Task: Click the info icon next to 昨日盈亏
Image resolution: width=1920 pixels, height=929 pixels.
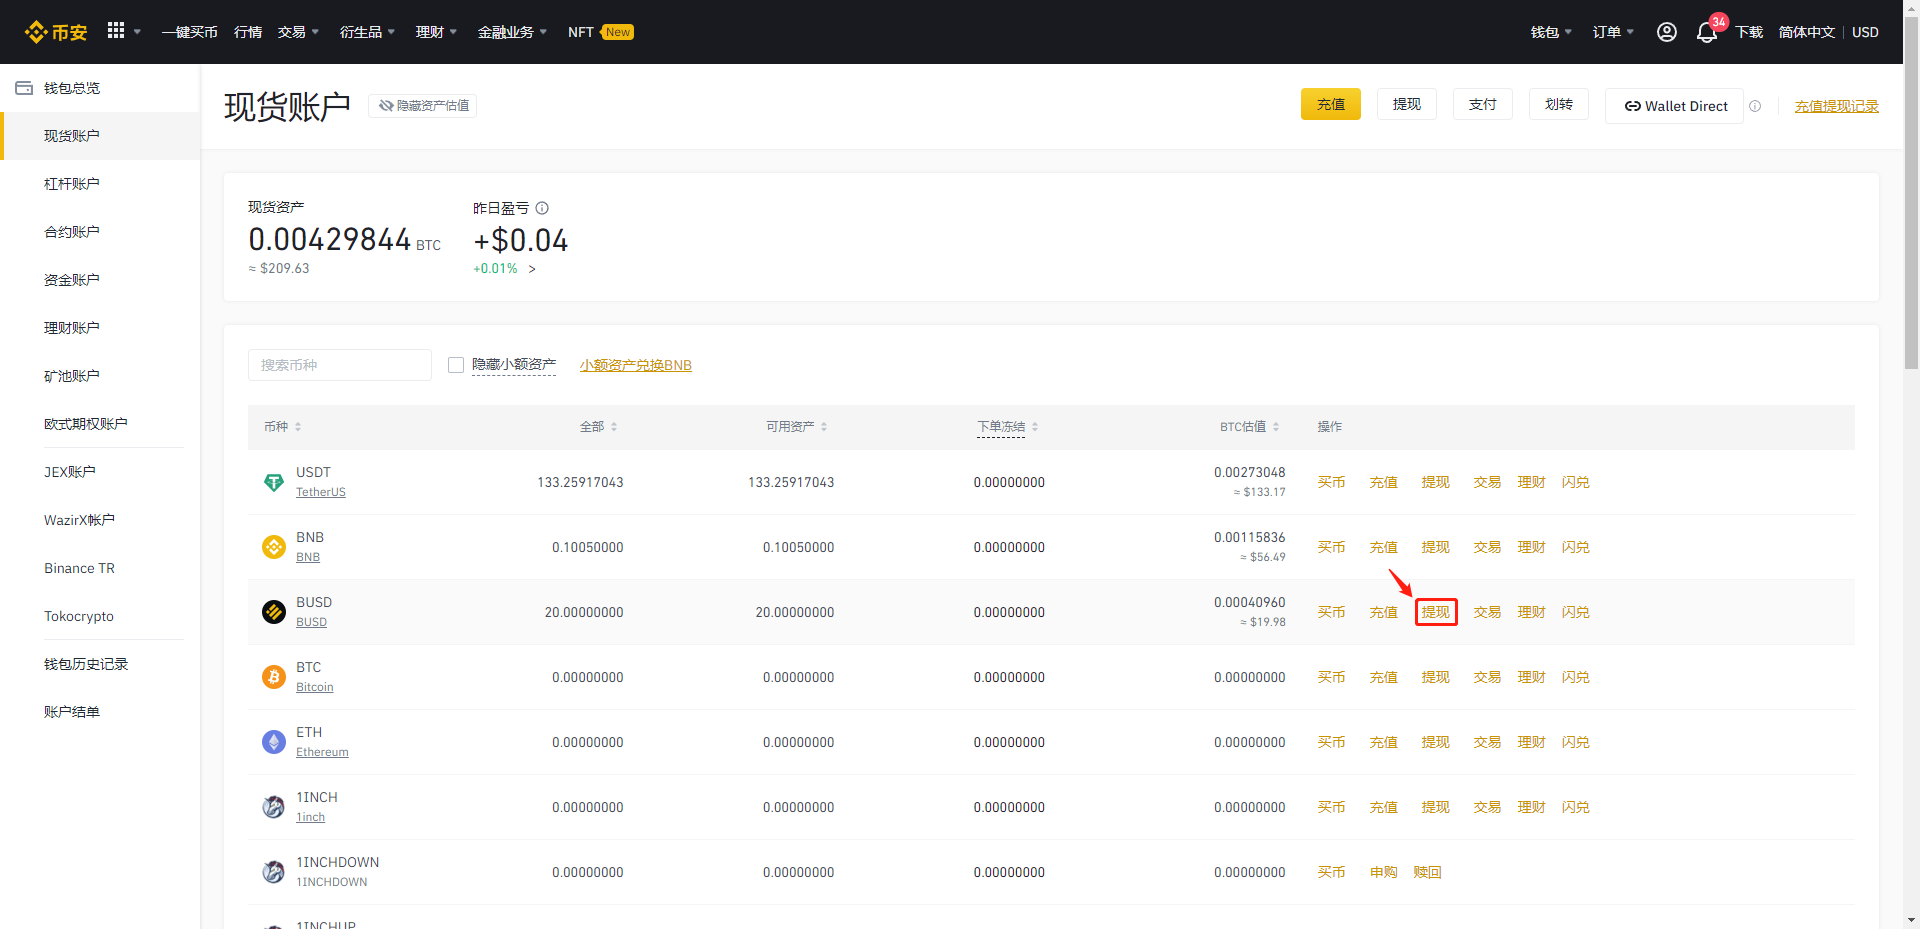Action: 542,208
